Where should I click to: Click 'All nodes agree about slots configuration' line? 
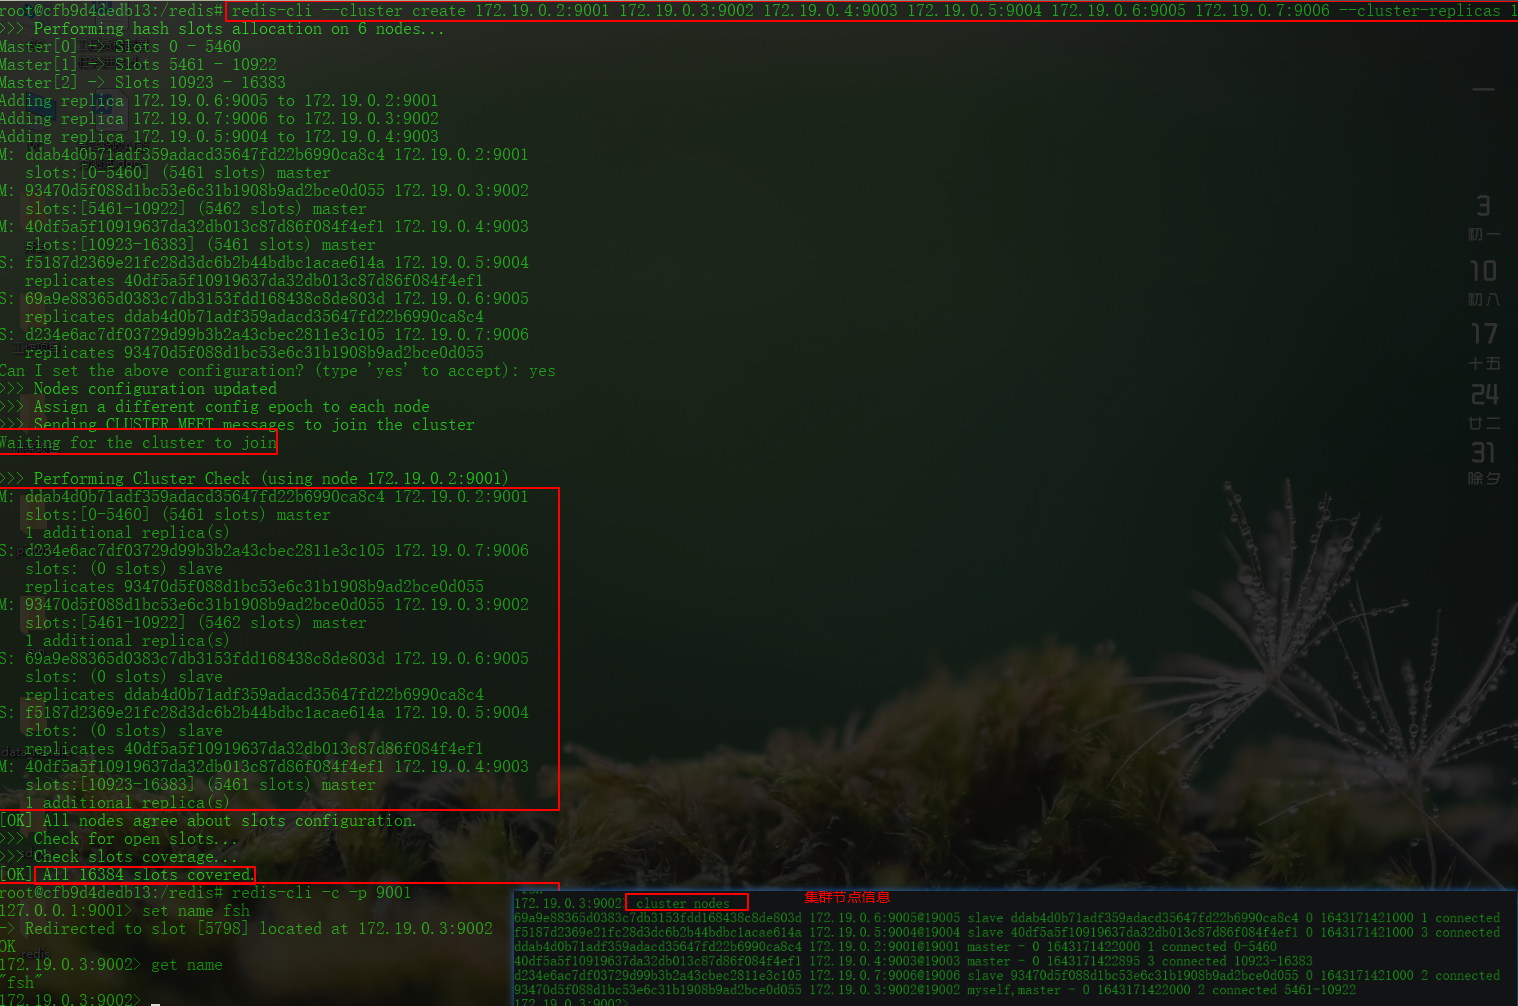tap(208, 821)
